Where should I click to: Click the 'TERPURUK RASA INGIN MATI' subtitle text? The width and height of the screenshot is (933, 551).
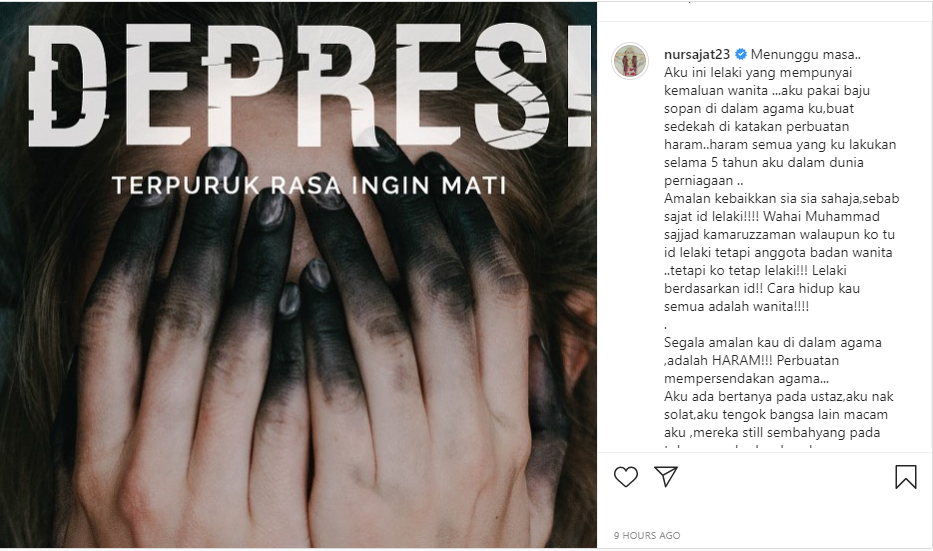(309, 185)
